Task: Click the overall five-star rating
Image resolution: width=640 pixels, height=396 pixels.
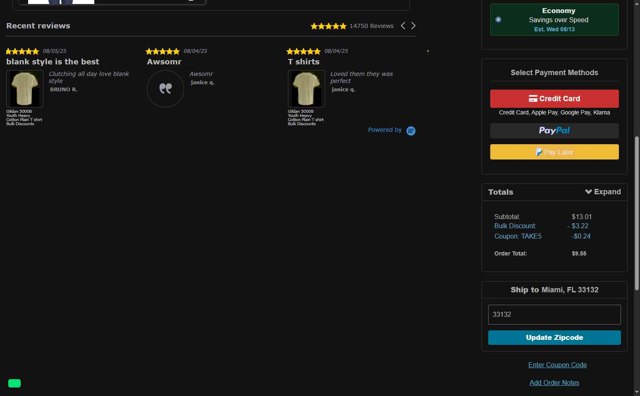Action: [x=328, y=26]
